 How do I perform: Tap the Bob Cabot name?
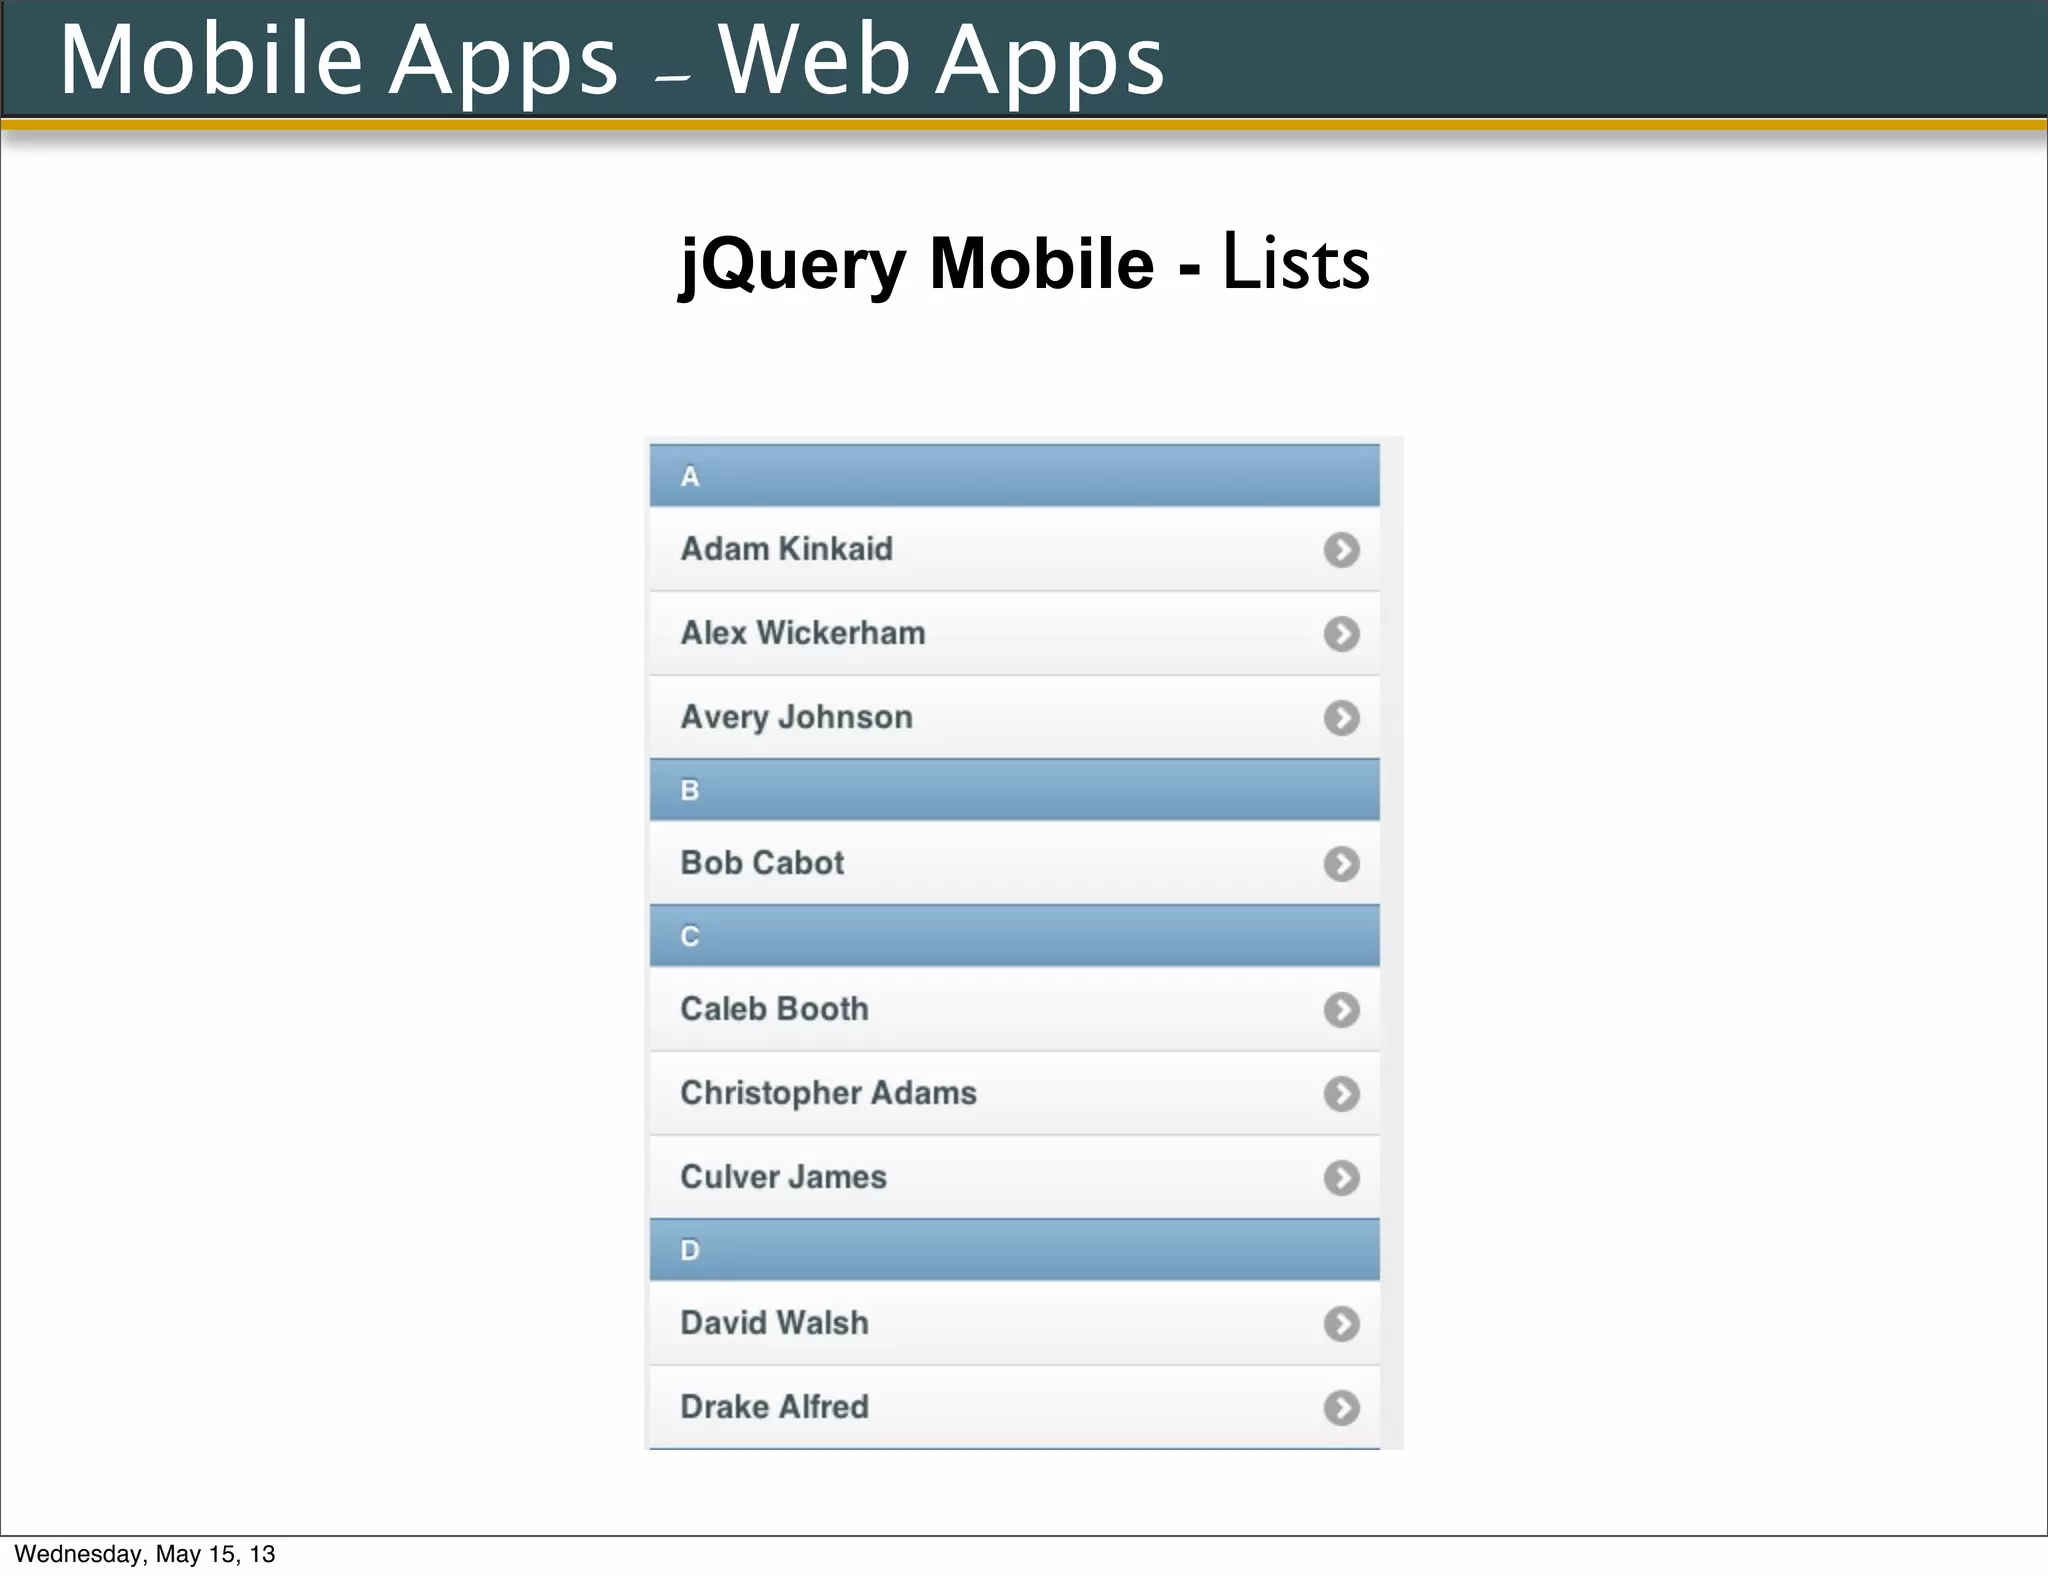coord(762,863)
